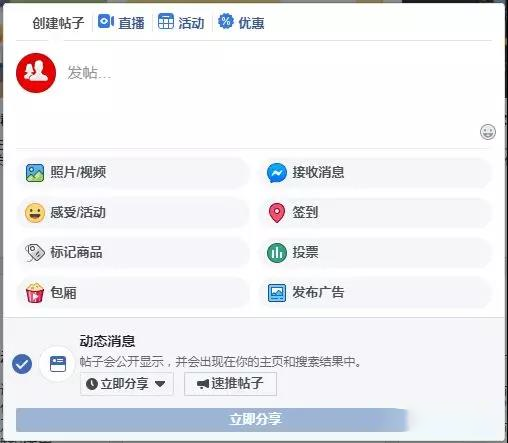Click the 速推帖子 boost button
This screenshot has width=508, height=443.
tap(230, 384)
